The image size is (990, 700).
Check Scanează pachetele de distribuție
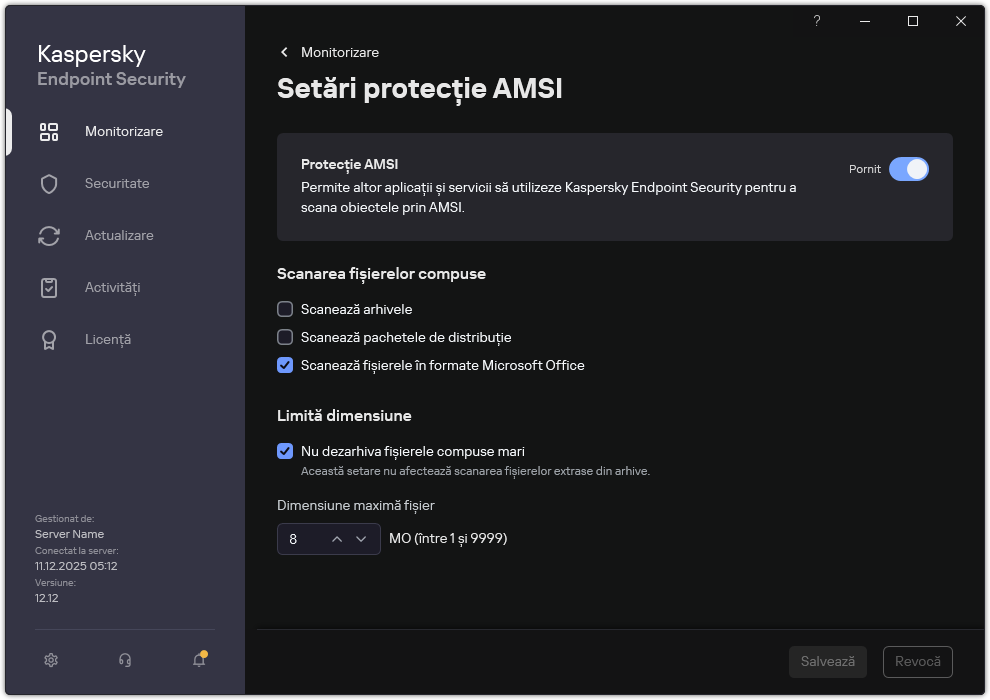click(285, 337)
